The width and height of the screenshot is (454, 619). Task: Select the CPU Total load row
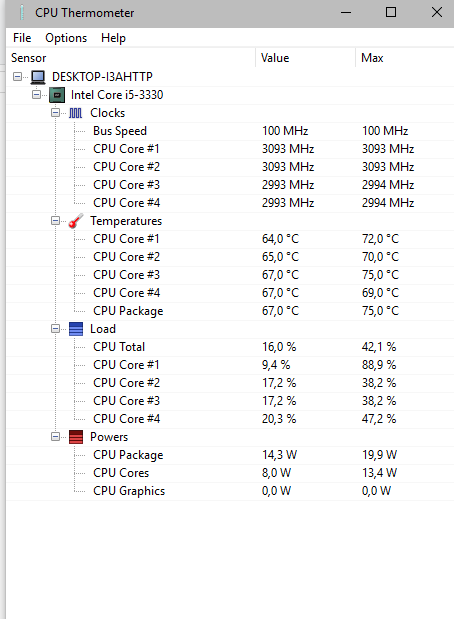(230, 347)
